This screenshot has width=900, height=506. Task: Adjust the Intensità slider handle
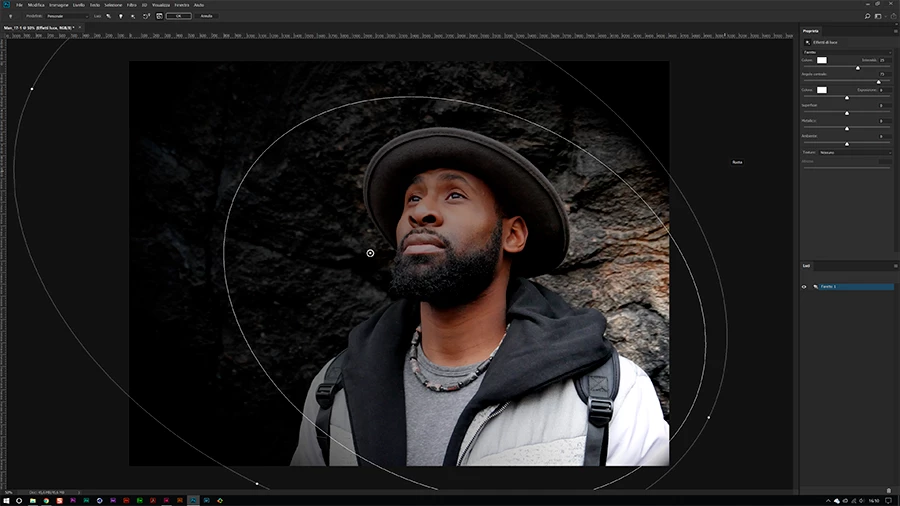pos(858,68)
